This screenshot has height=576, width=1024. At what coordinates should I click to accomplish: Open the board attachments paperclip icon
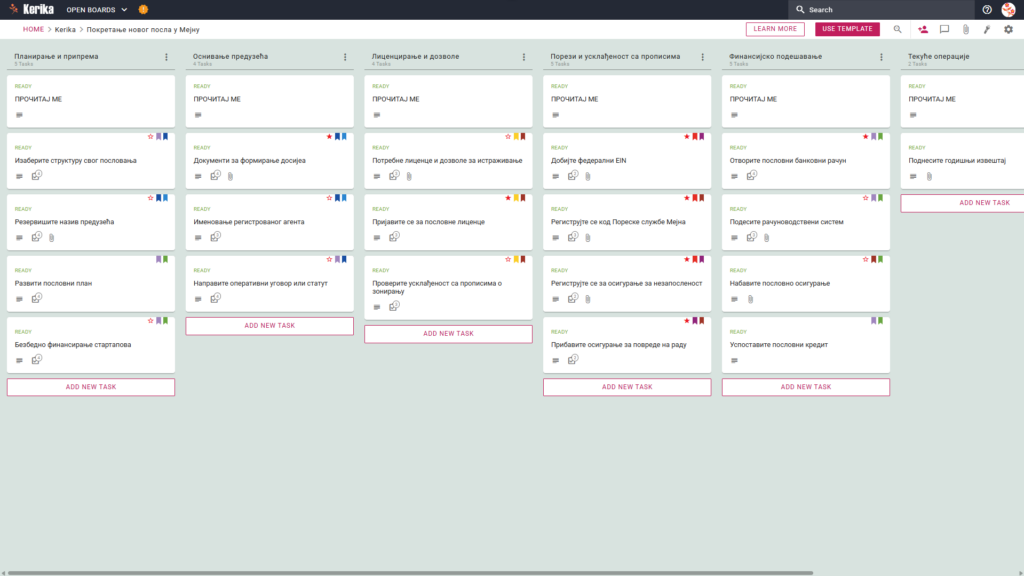click(x=966, y=29)
